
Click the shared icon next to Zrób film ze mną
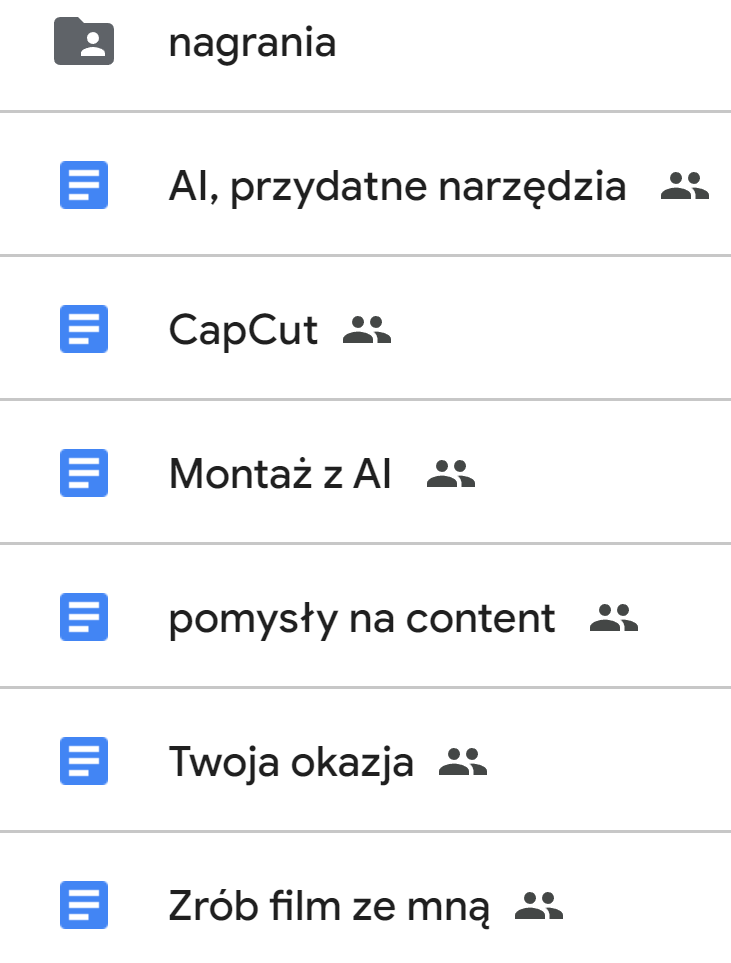539,906
